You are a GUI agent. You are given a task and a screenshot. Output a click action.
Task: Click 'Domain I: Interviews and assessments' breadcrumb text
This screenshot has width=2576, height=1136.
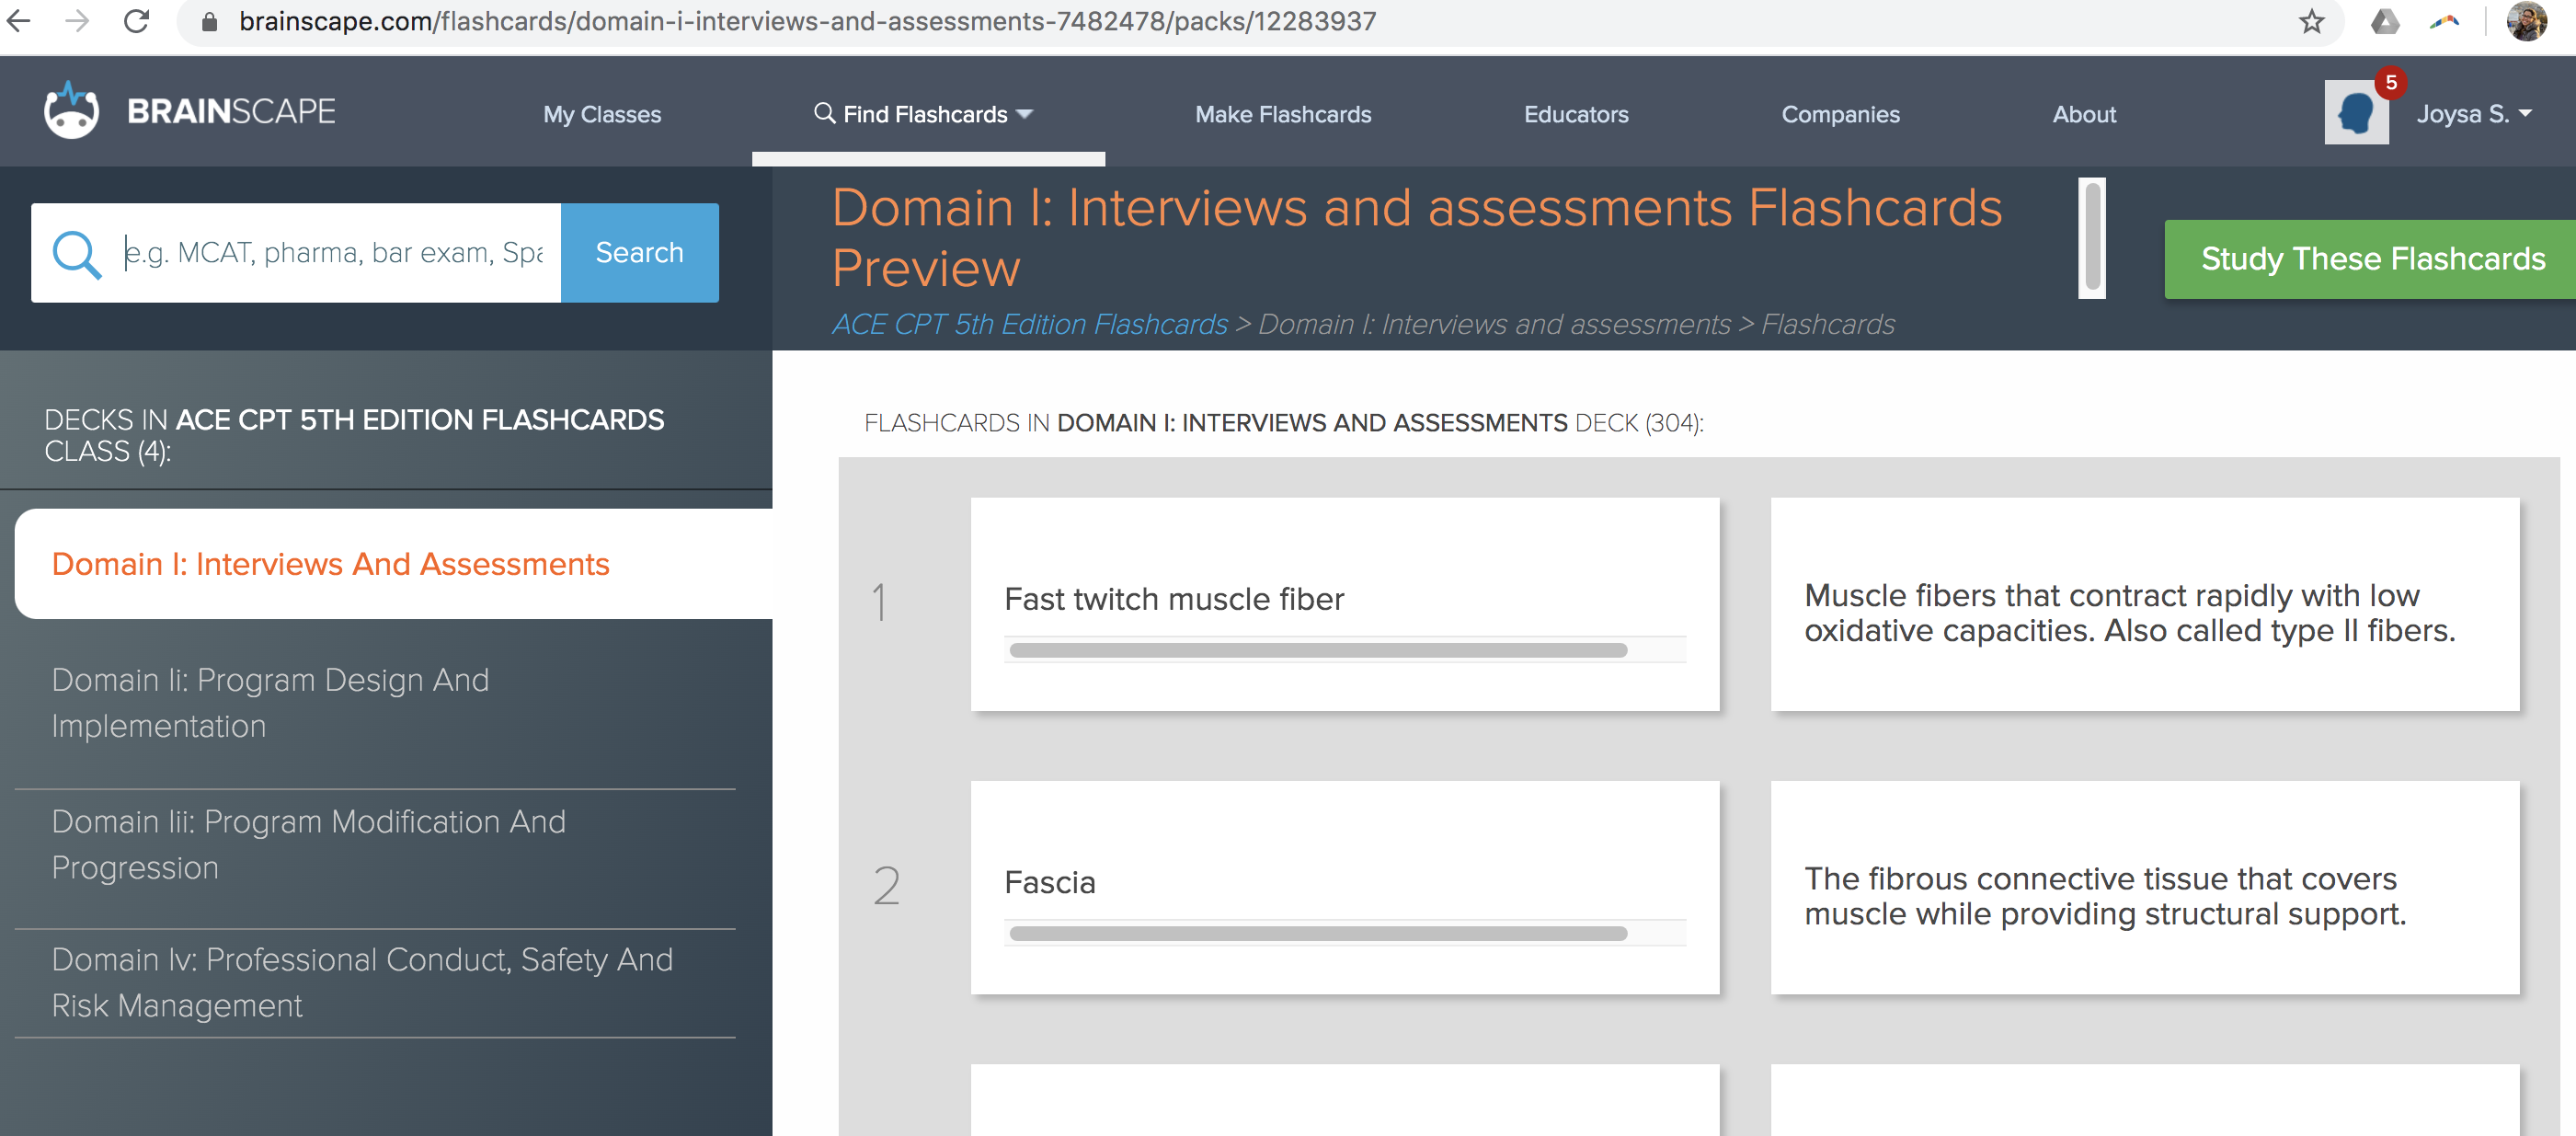click(1494, 324)
